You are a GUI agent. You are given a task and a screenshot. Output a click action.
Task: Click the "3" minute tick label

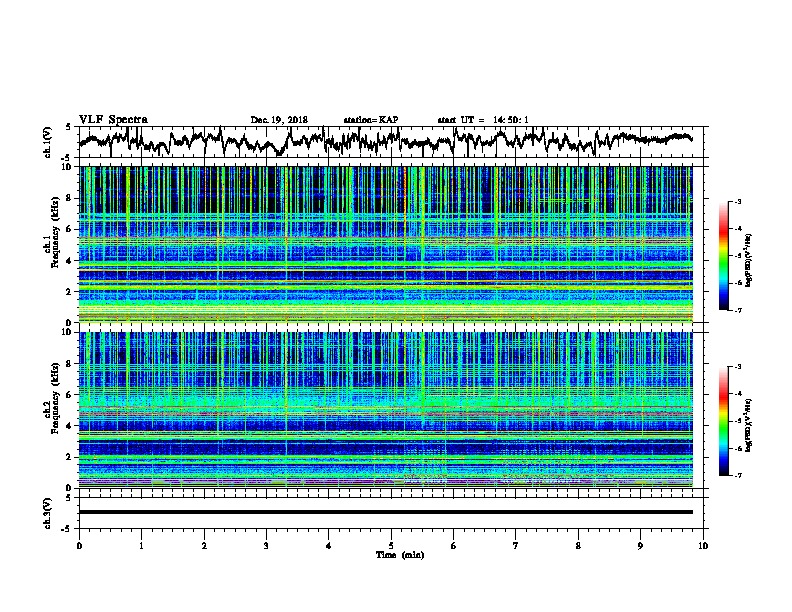[x=266, y=545]
